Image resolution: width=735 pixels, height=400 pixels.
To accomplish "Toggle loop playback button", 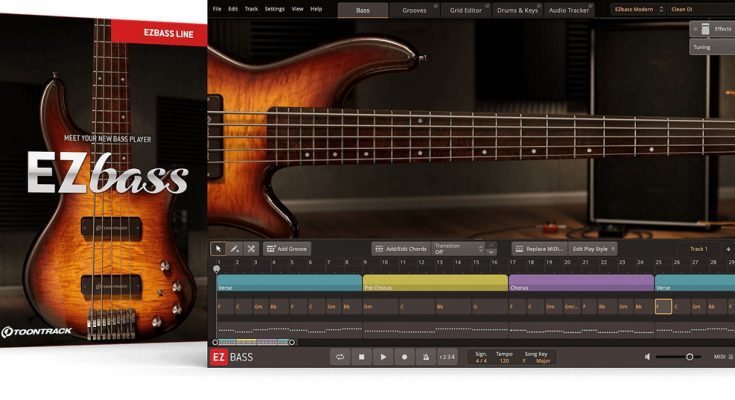I will 340,357.
